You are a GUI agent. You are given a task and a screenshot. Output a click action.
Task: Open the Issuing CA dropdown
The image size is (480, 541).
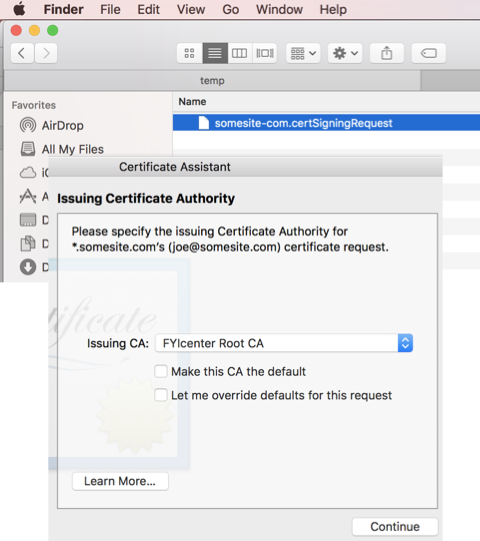click(284, 343)
